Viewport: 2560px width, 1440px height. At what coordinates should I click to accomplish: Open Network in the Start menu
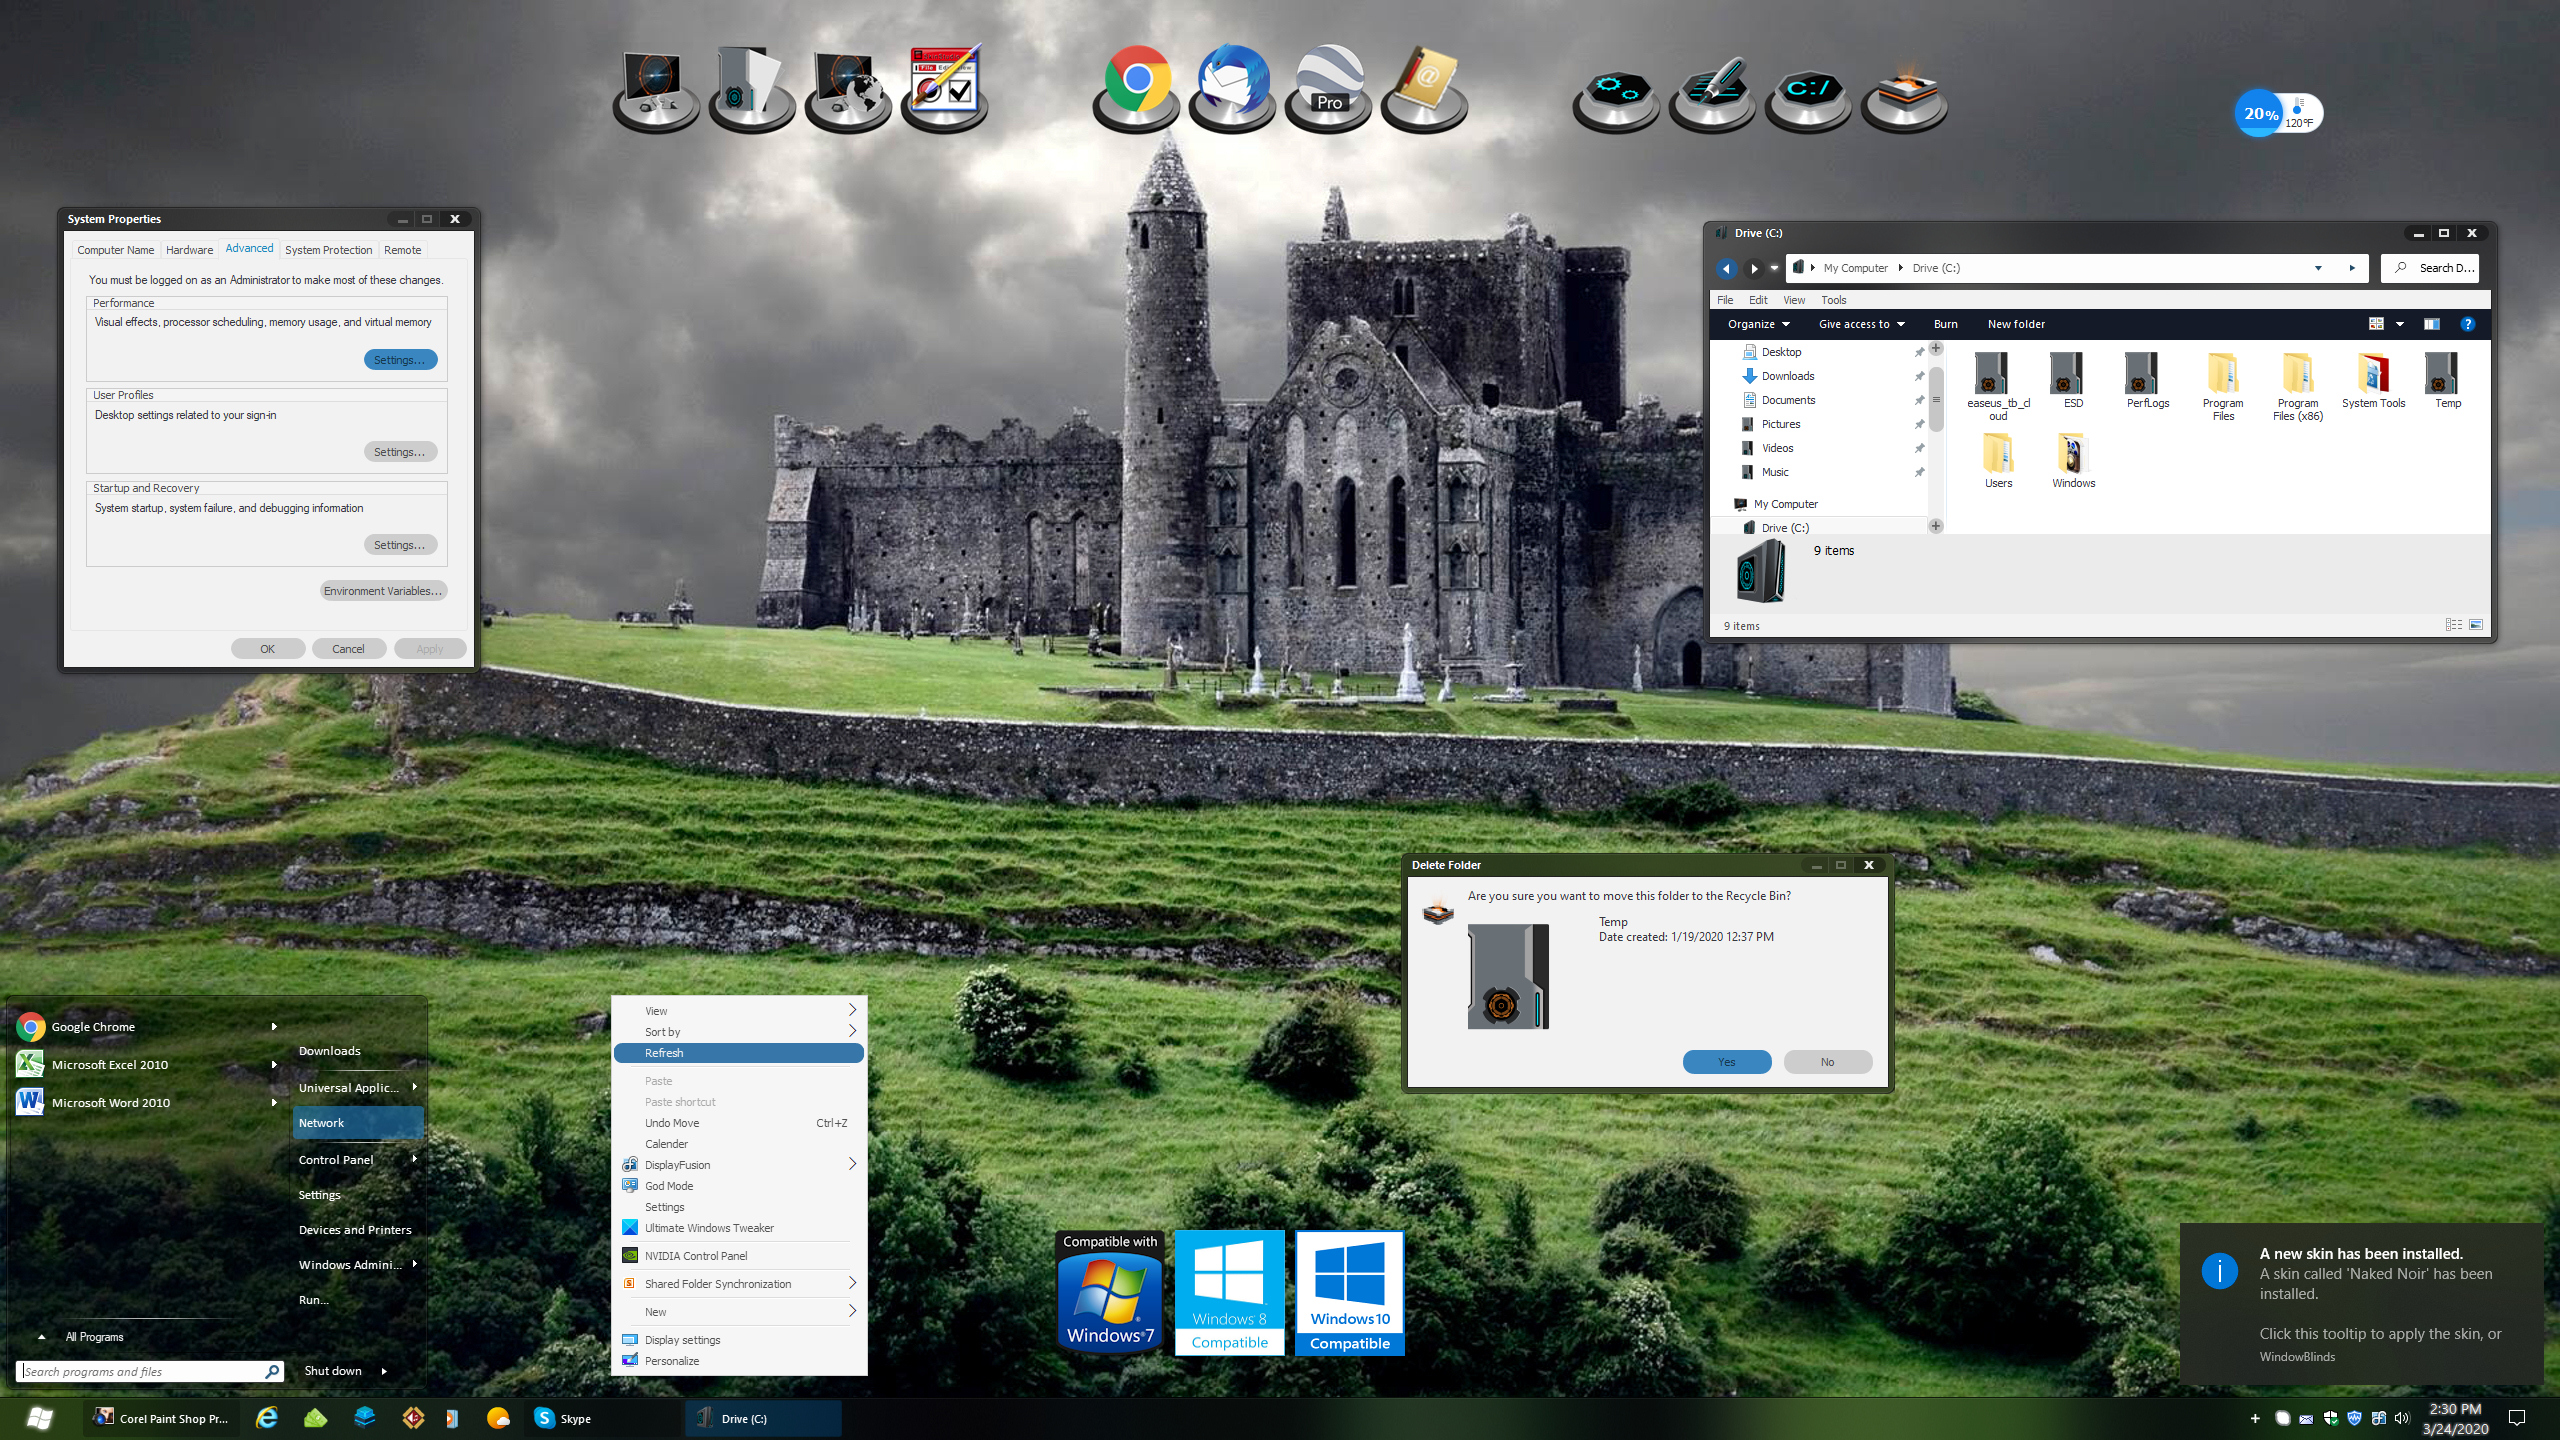tap(358, 1123)
